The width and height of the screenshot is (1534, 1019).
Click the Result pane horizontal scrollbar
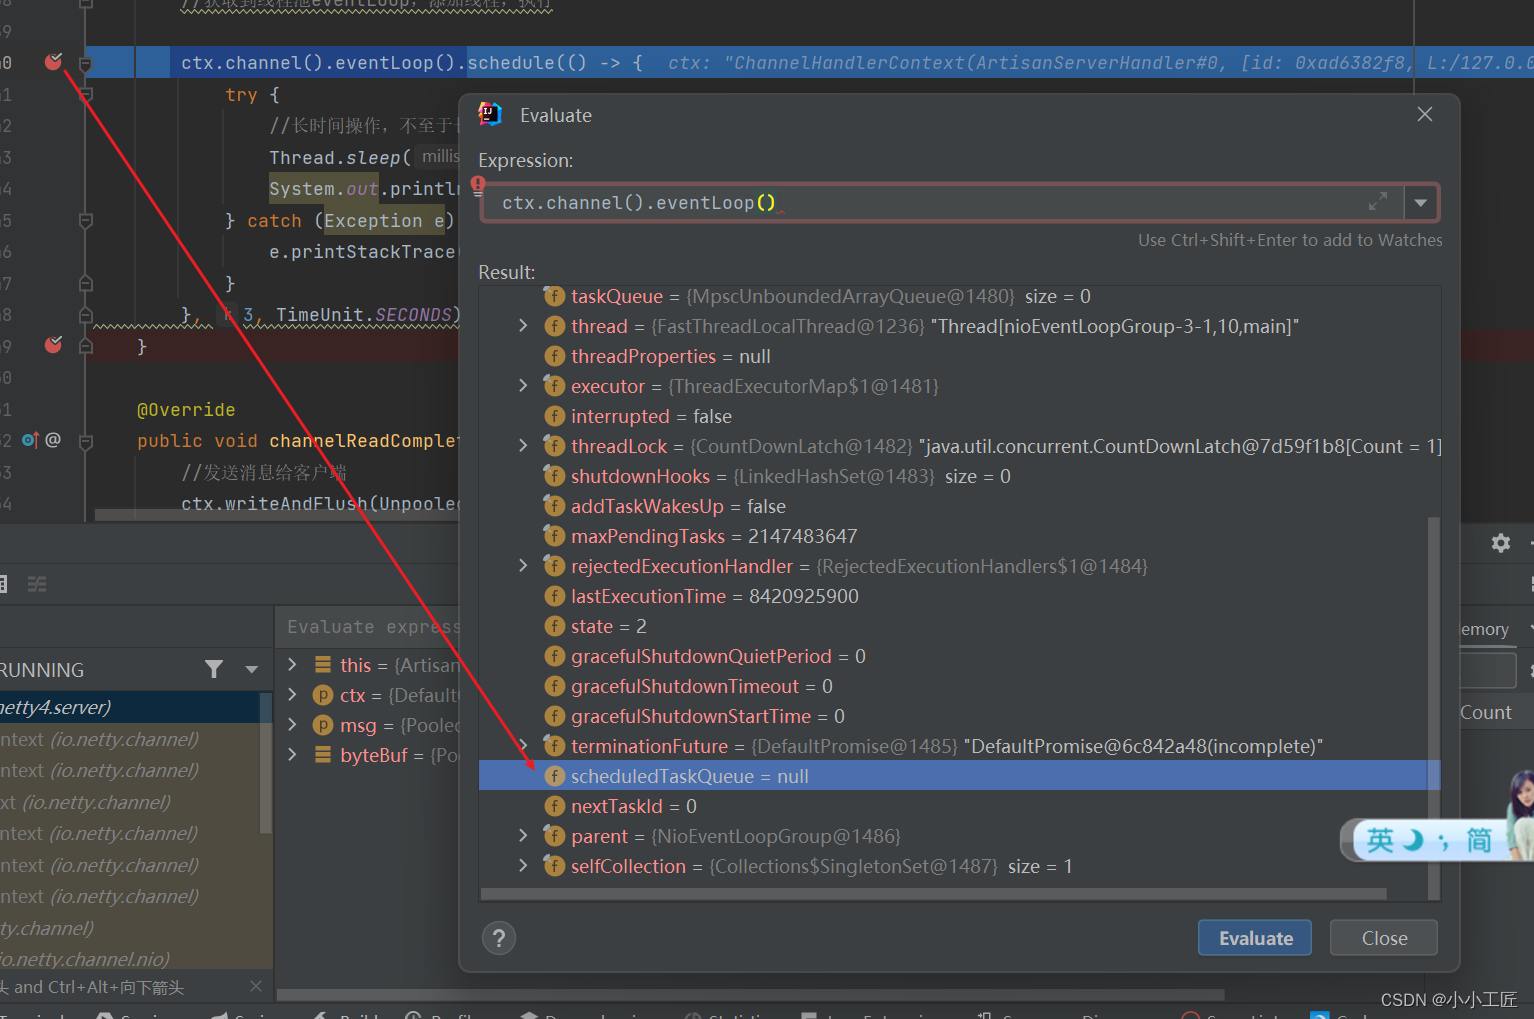click(934, 894)
